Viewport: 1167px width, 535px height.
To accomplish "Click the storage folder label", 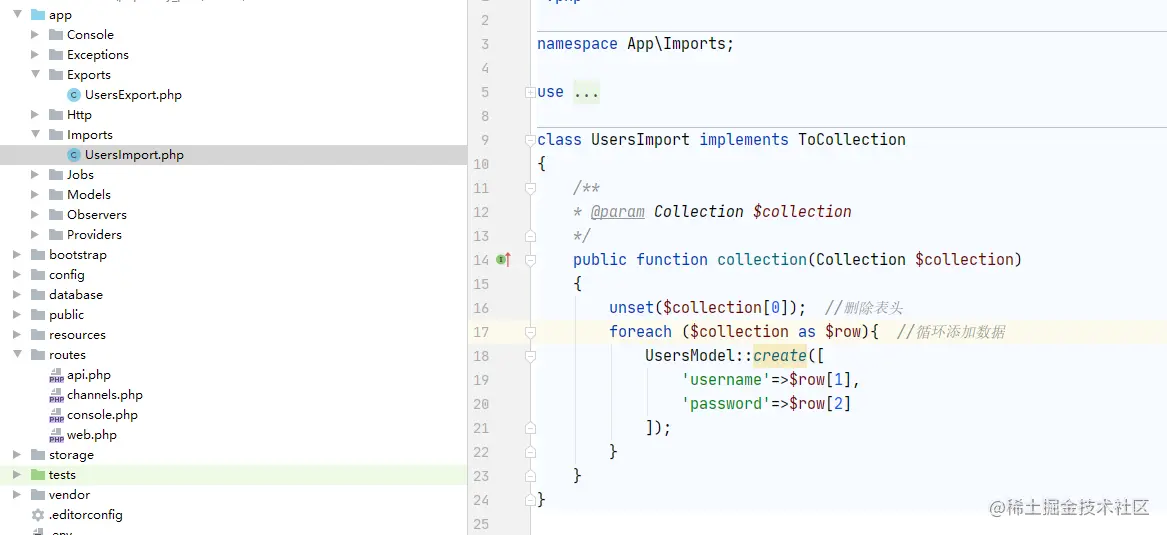I will pyautogui.click(x=71, y=455).
